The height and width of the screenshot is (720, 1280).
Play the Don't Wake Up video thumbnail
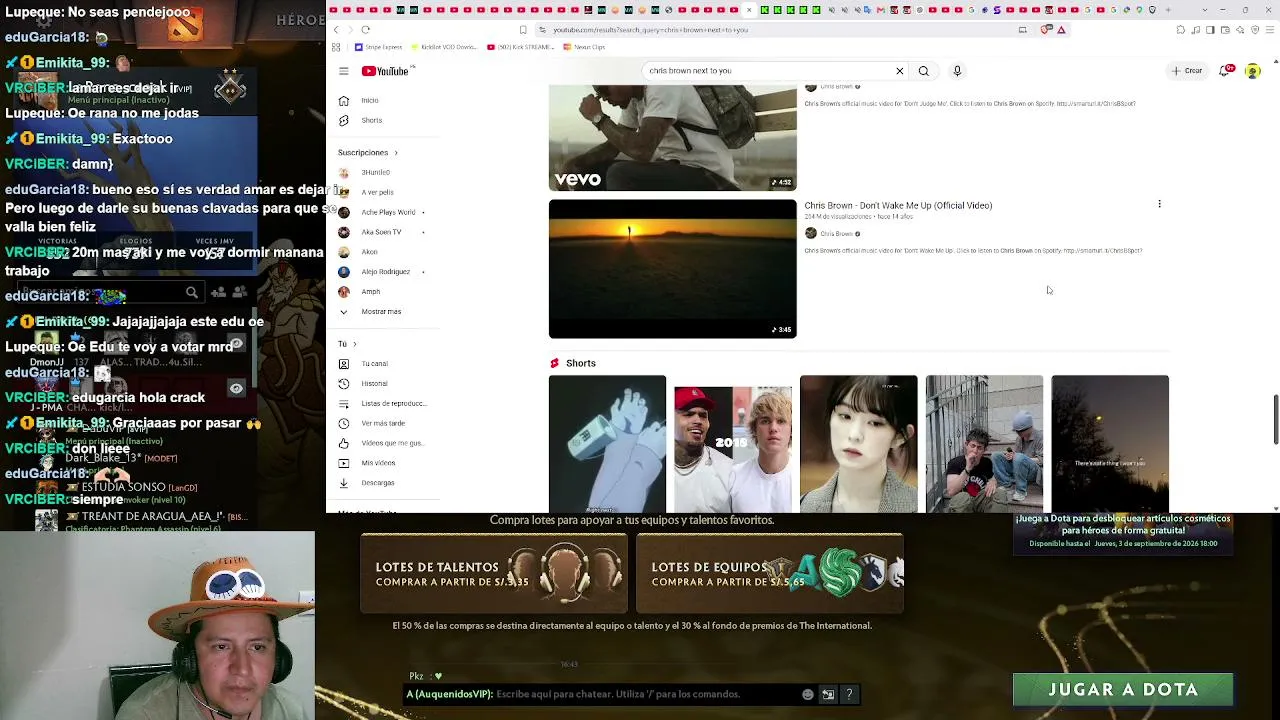pyautogui.click(x=672, y=269)
